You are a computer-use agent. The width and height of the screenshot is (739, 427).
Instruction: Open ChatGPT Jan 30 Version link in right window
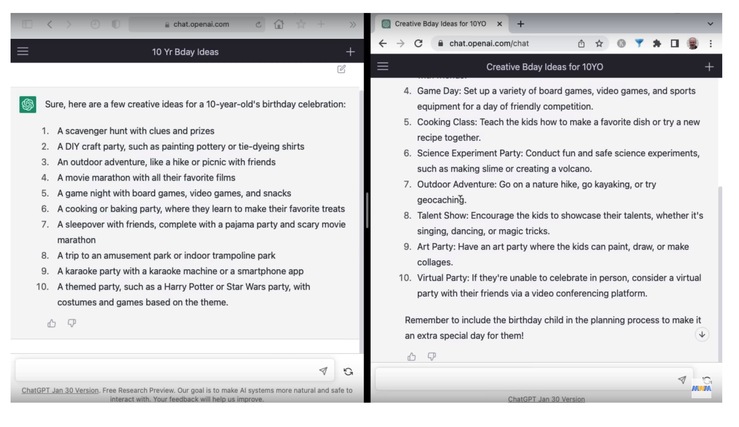546,399
